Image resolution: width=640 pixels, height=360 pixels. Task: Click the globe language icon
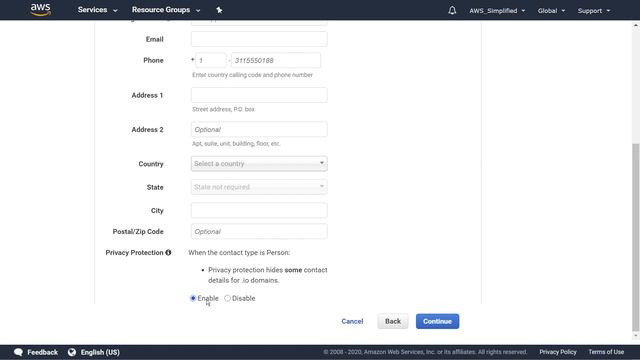[x=72, y=352]
